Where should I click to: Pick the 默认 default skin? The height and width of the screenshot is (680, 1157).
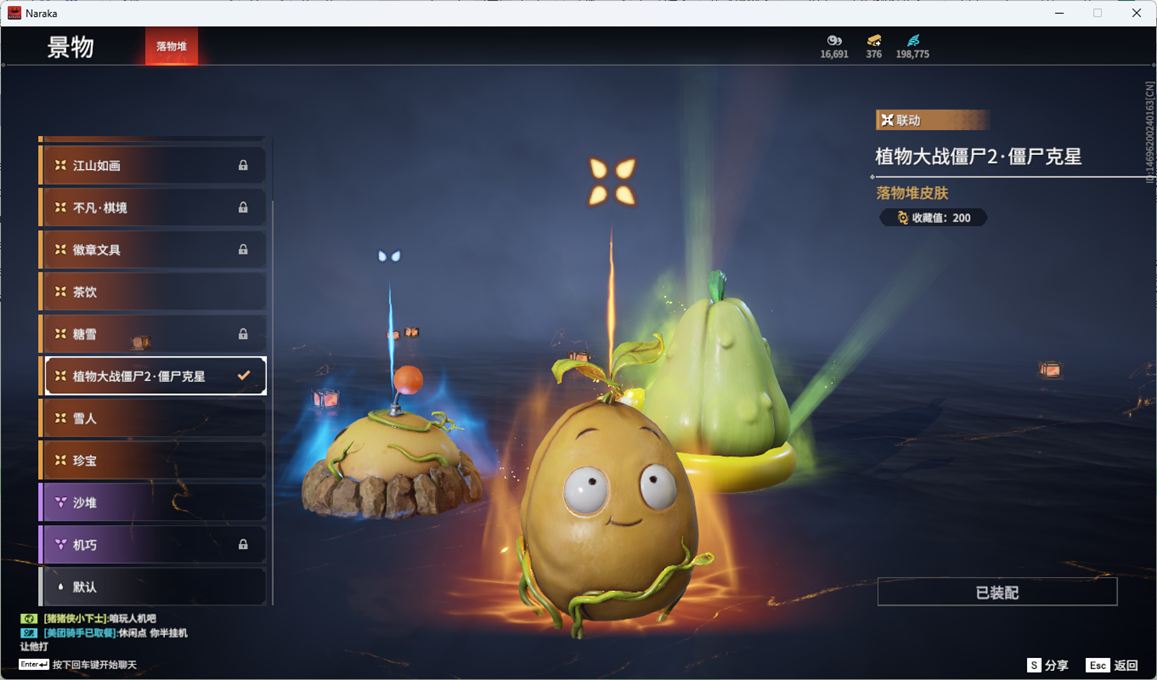[x=152, y=587]
